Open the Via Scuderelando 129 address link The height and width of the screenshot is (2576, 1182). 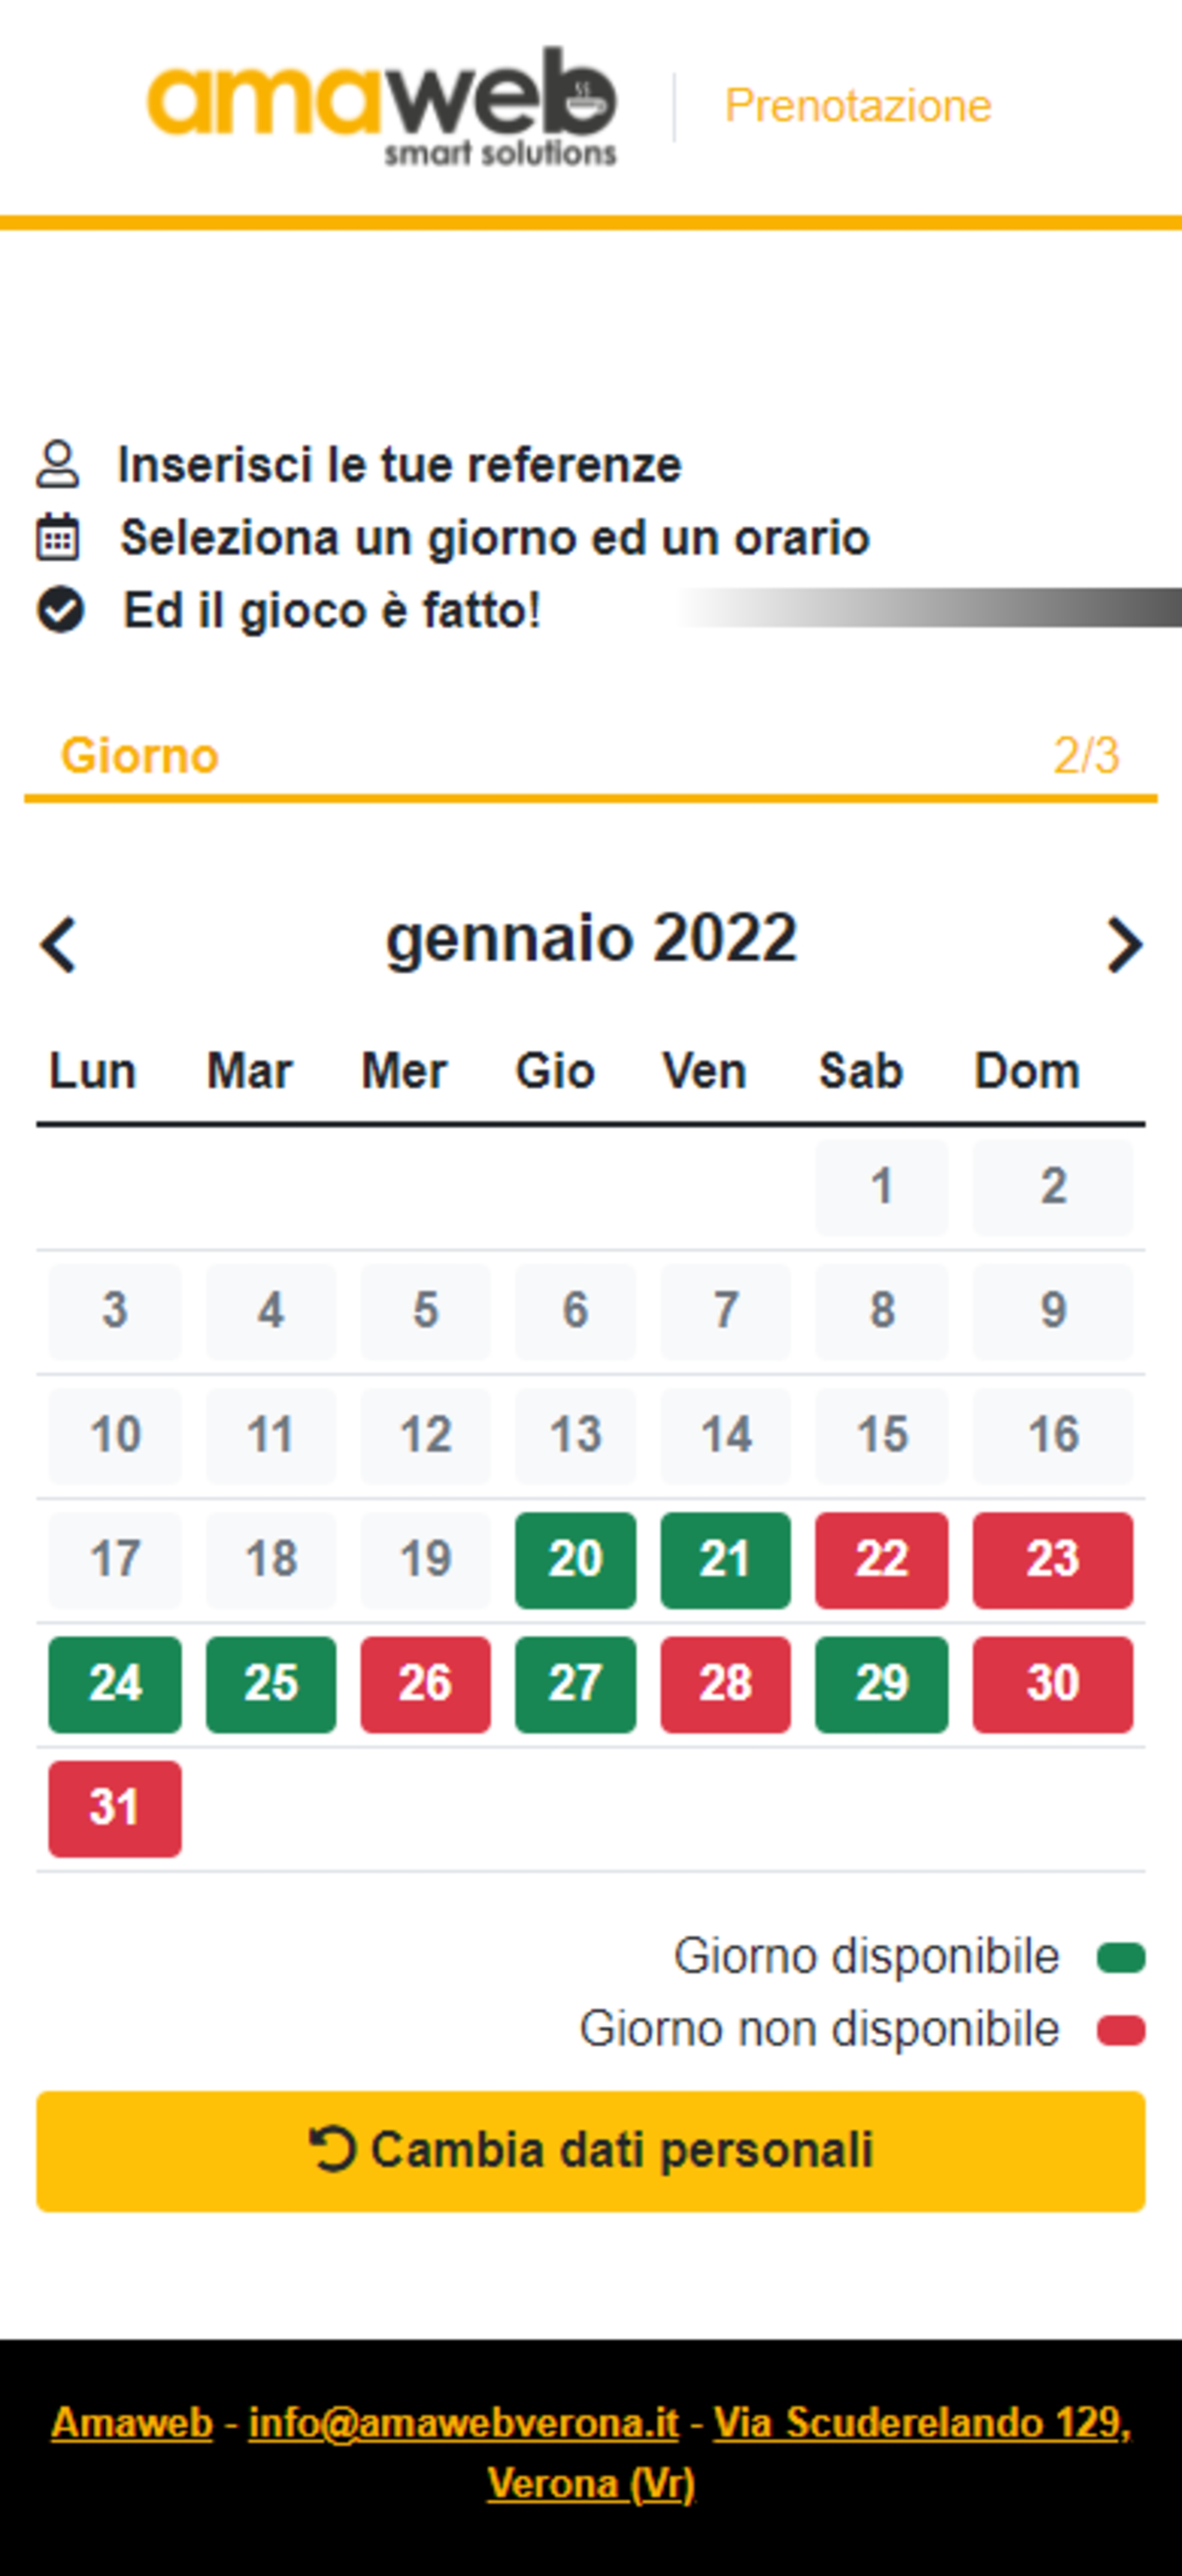921,2423
